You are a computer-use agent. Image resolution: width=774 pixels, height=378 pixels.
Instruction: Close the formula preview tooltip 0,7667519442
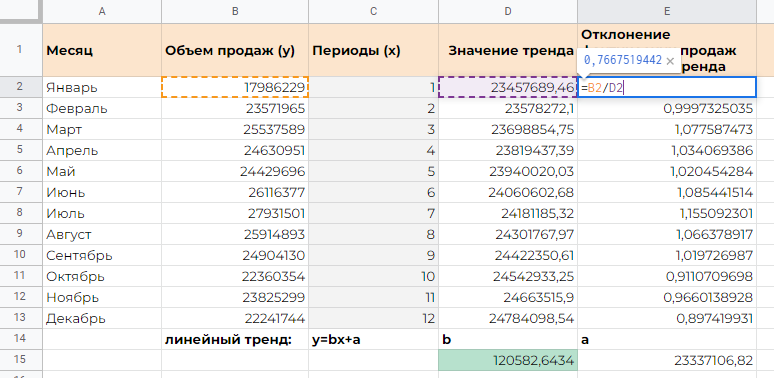click(x=670, y=61)
